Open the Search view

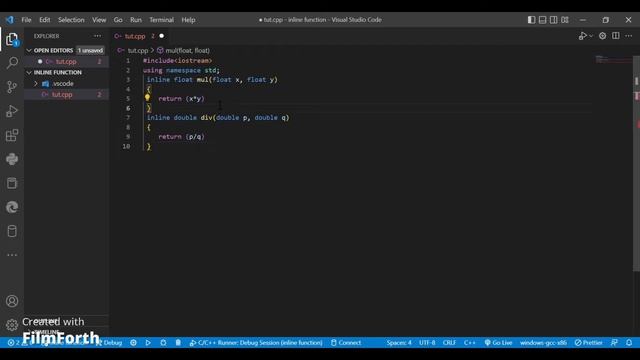tap(12, 63)
